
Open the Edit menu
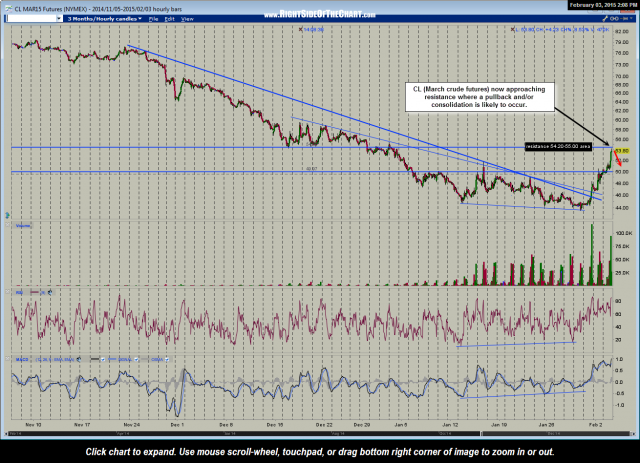tap(169, 19)
